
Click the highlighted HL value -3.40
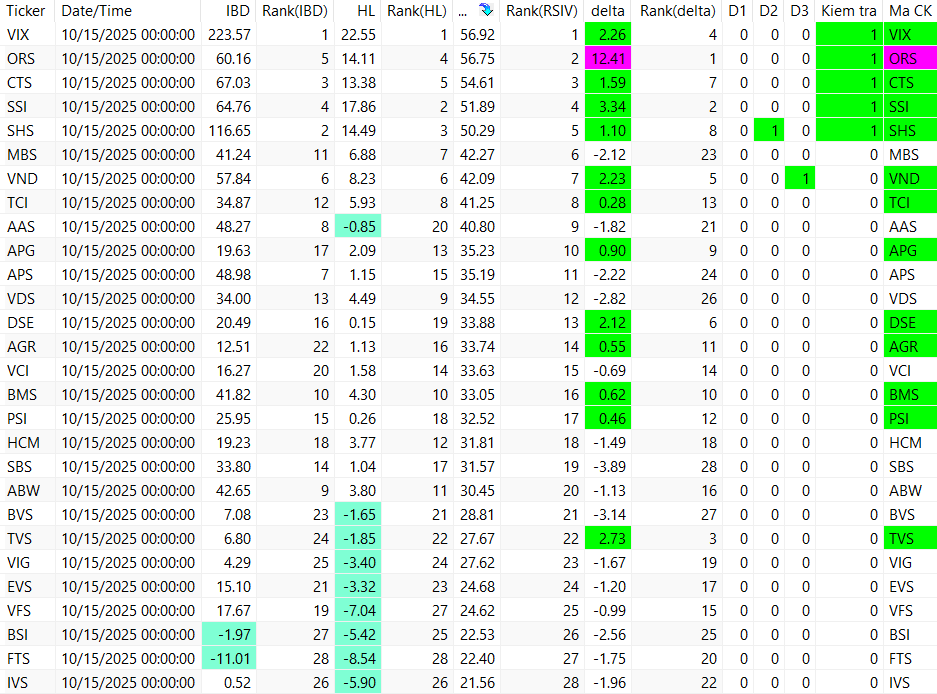coord(357,562)
